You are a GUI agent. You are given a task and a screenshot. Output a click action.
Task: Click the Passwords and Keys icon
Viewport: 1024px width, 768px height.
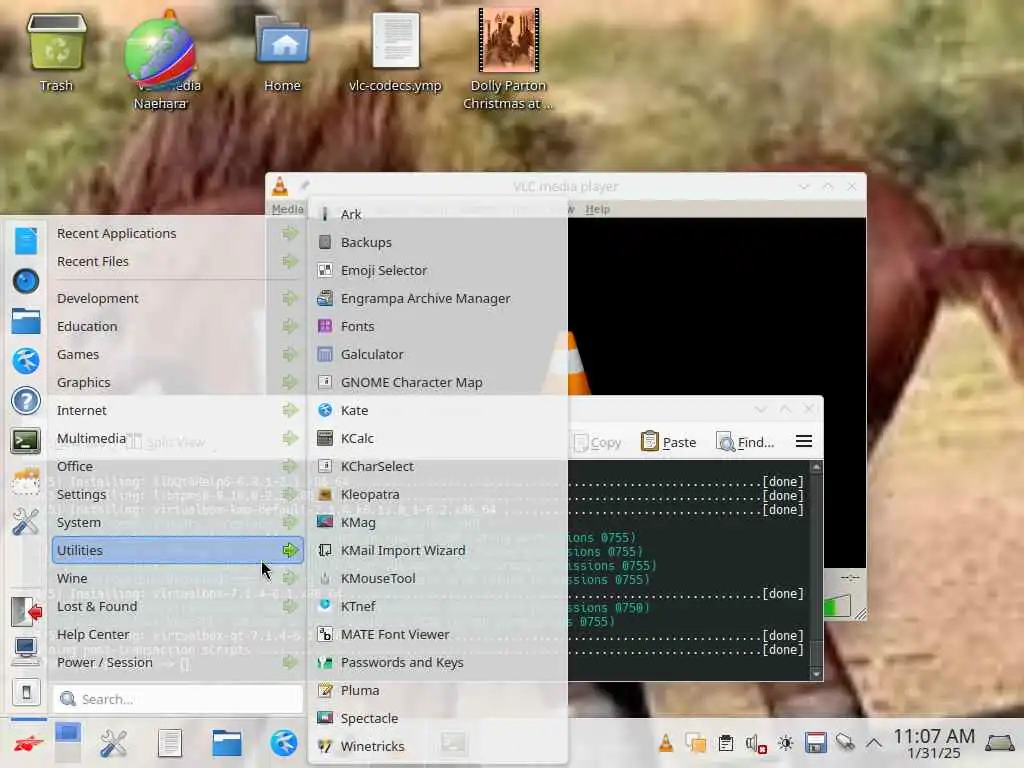click(x=325, y=662)
